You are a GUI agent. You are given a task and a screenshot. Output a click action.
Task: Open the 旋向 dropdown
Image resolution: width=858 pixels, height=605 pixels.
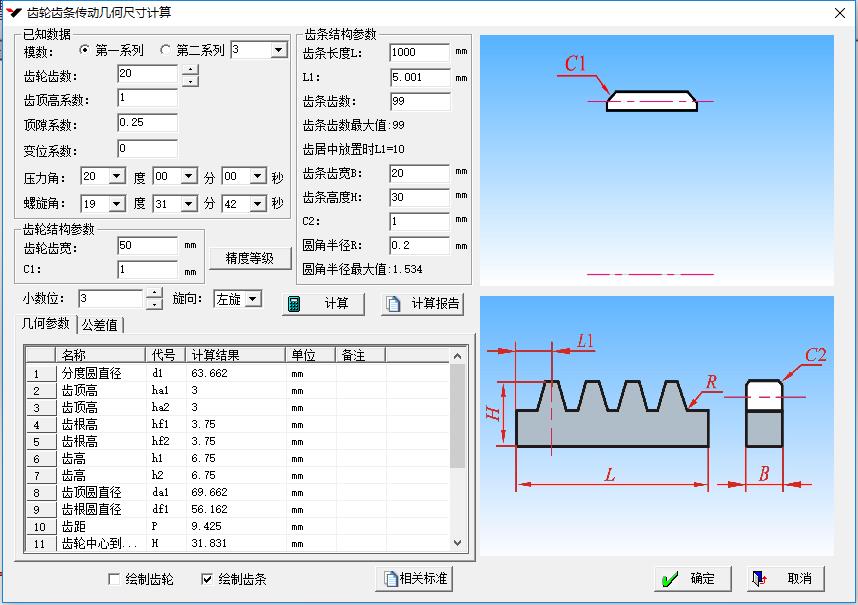[252, 299]
